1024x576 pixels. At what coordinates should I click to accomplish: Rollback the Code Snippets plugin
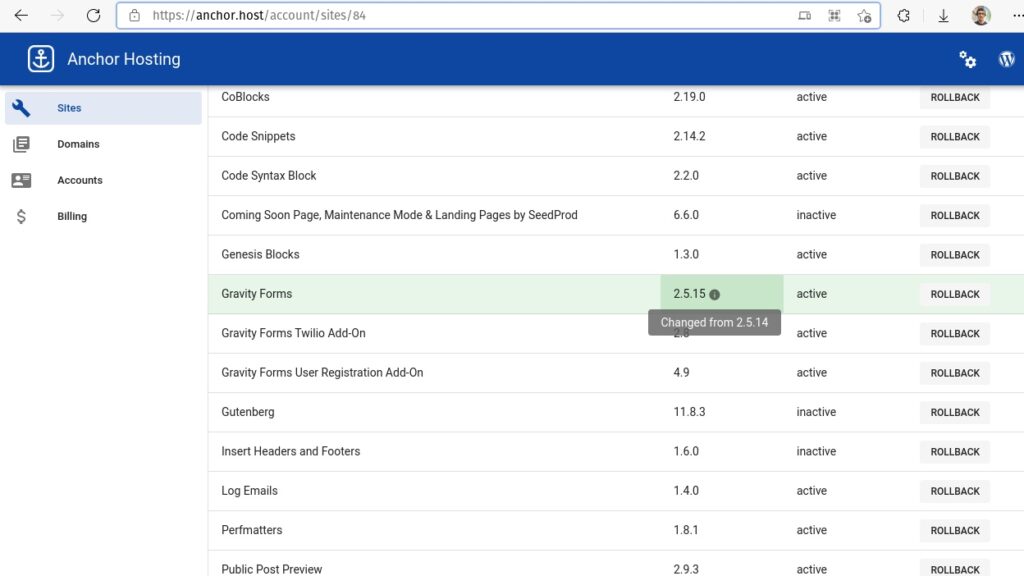click(x=955, y=136)
